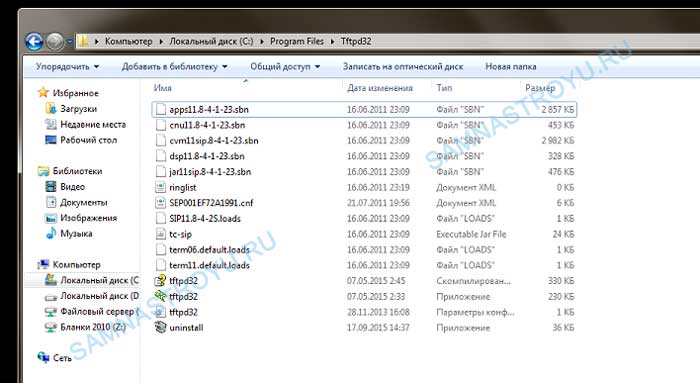
Task: Select file icon of cvm11sip.8-4-1-23.sbn
Action: pyautogui.click(x=161, y=141)
